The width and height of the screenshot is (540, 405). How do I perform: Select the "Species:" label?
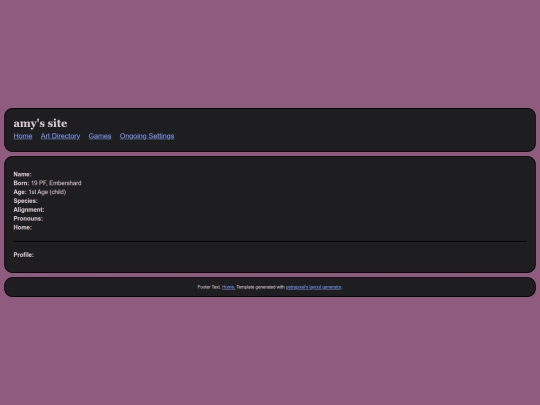tap(25, 201)
